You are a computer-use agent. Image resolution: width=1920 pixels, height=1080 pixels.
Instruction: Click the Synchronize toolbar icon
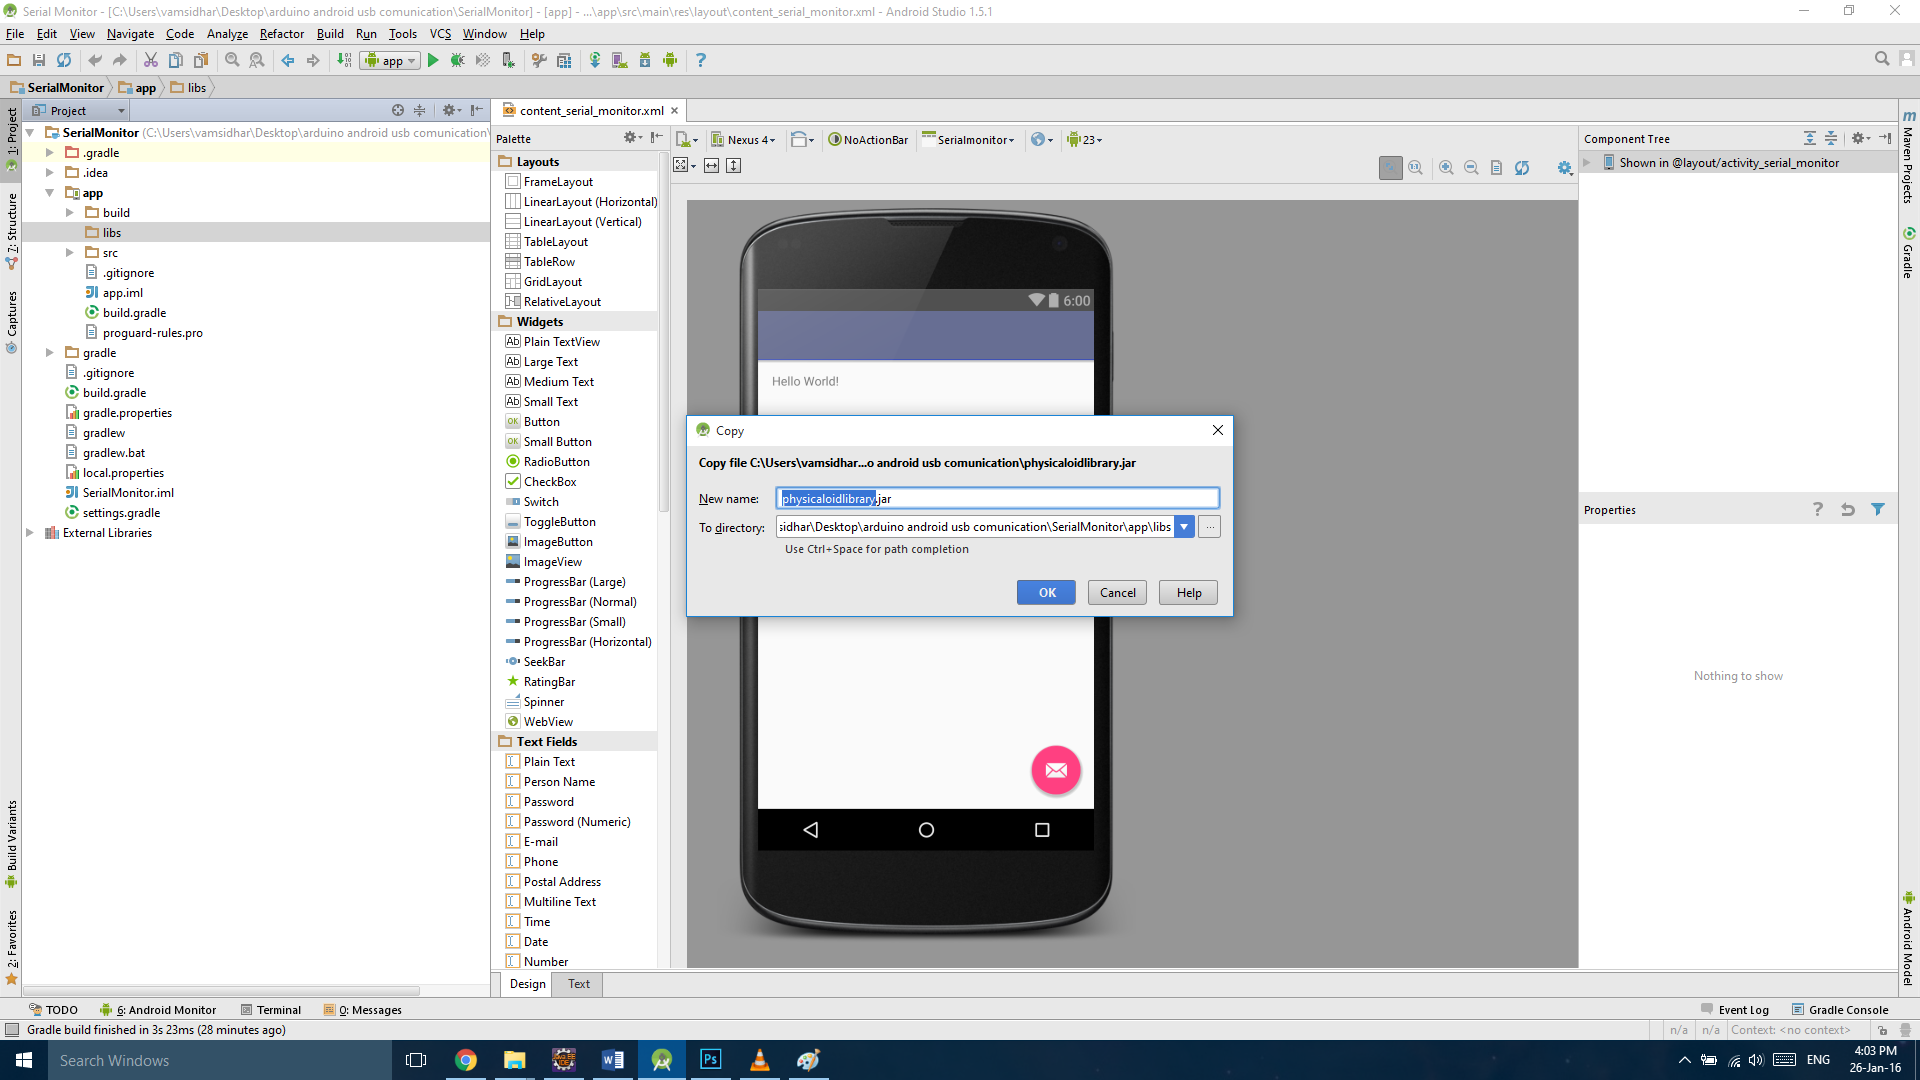pos(64,60)
